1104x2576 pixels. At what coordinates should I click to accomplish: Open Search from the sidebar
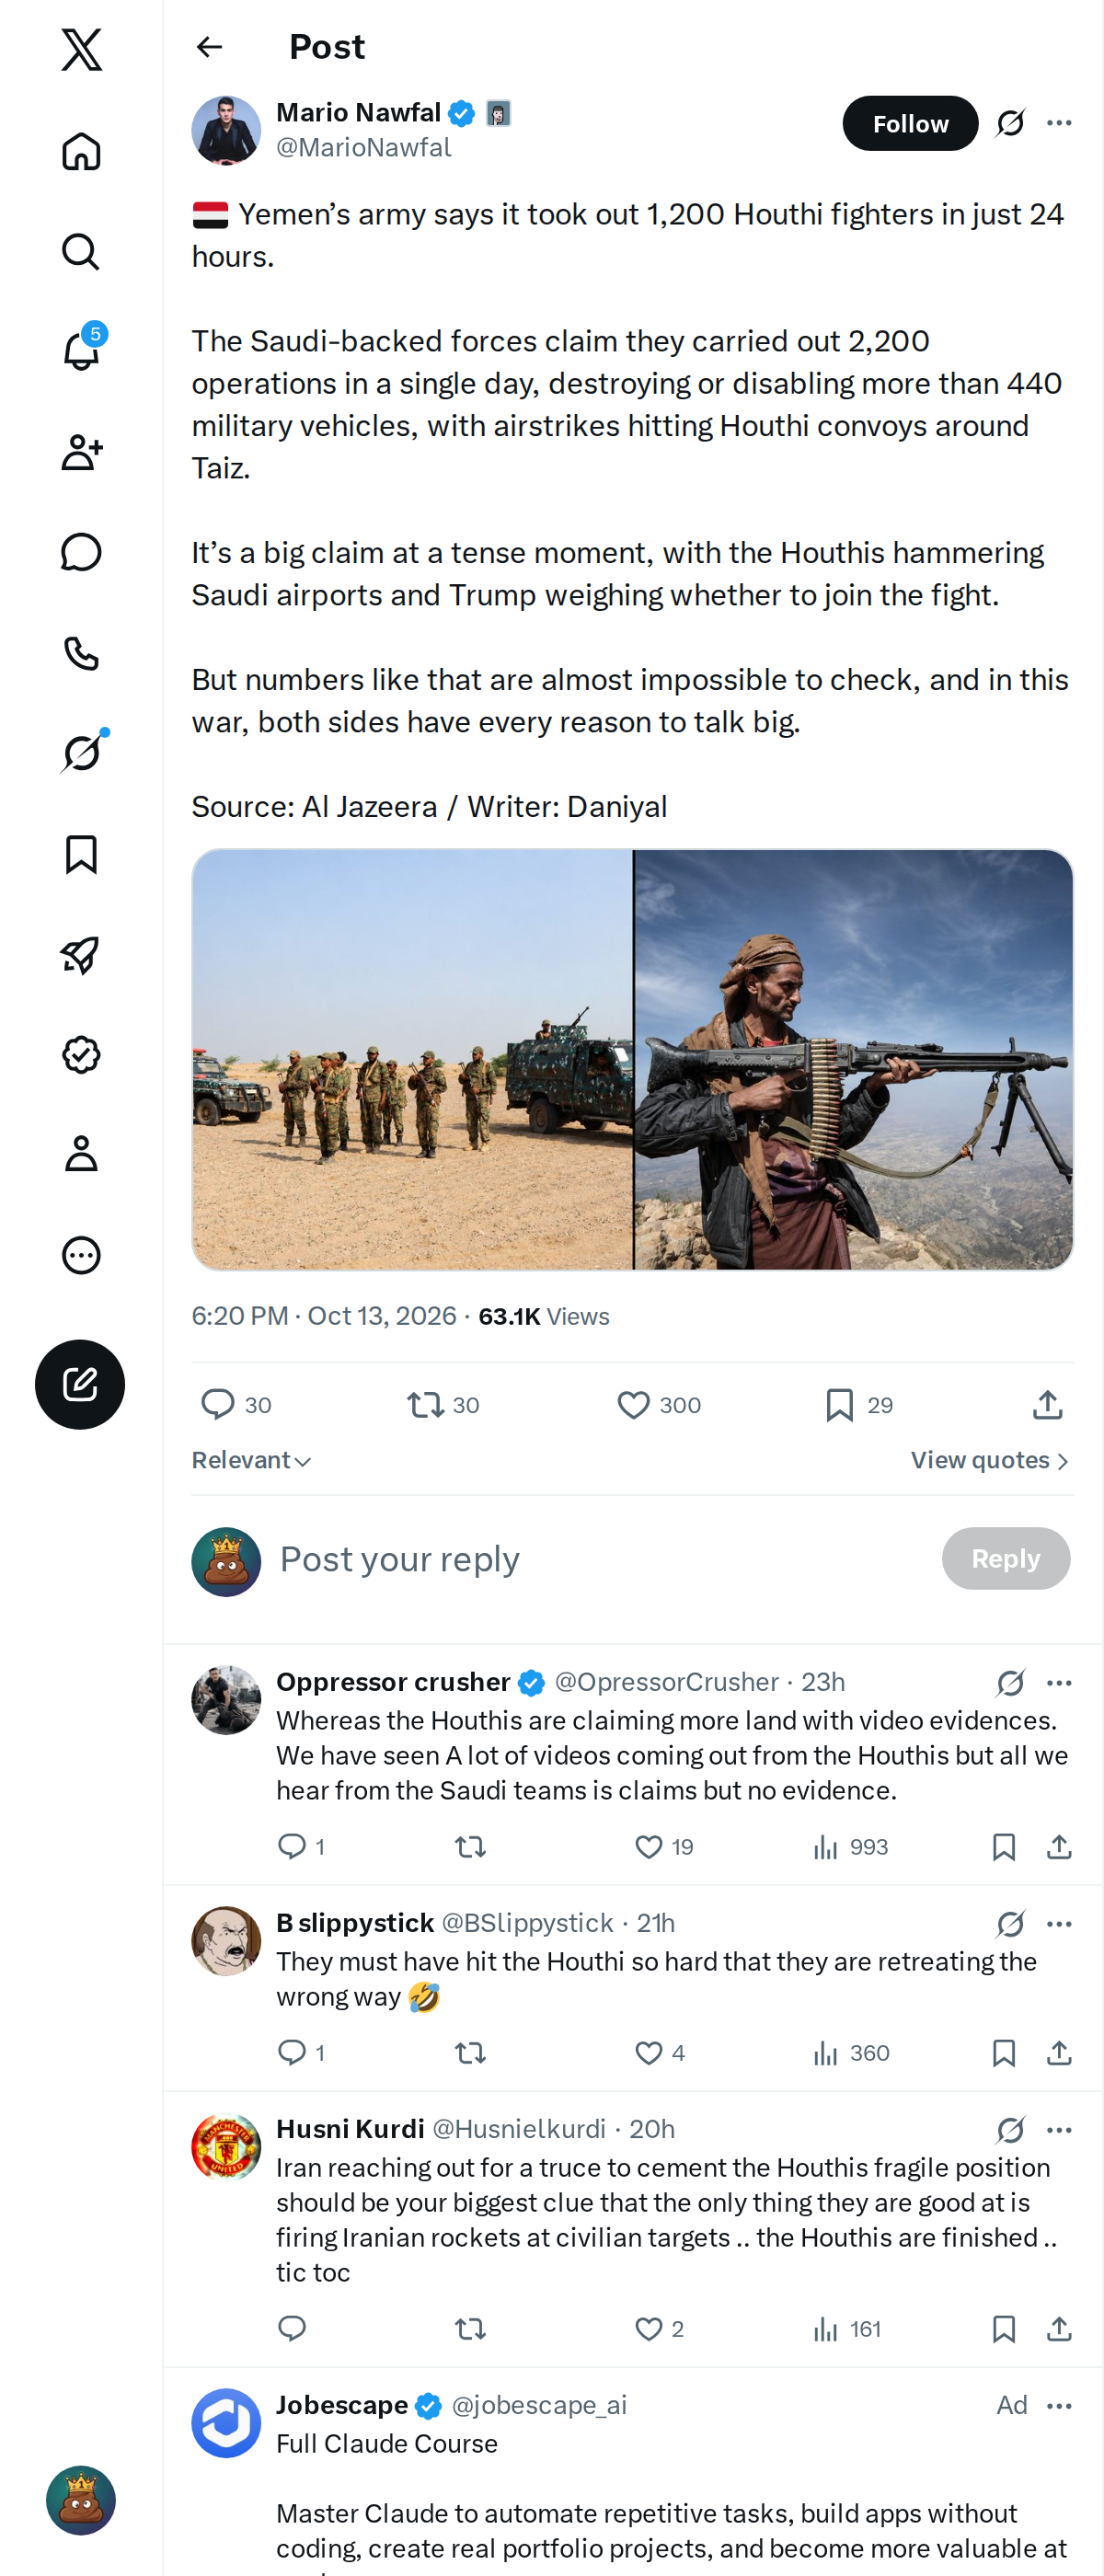81,252
